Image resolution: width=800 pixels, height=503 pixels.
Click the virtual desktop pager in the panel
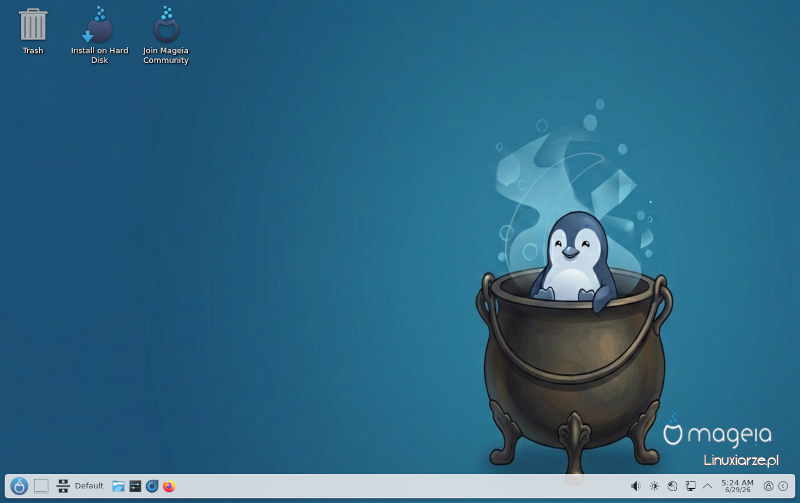(x=41, y=486)
